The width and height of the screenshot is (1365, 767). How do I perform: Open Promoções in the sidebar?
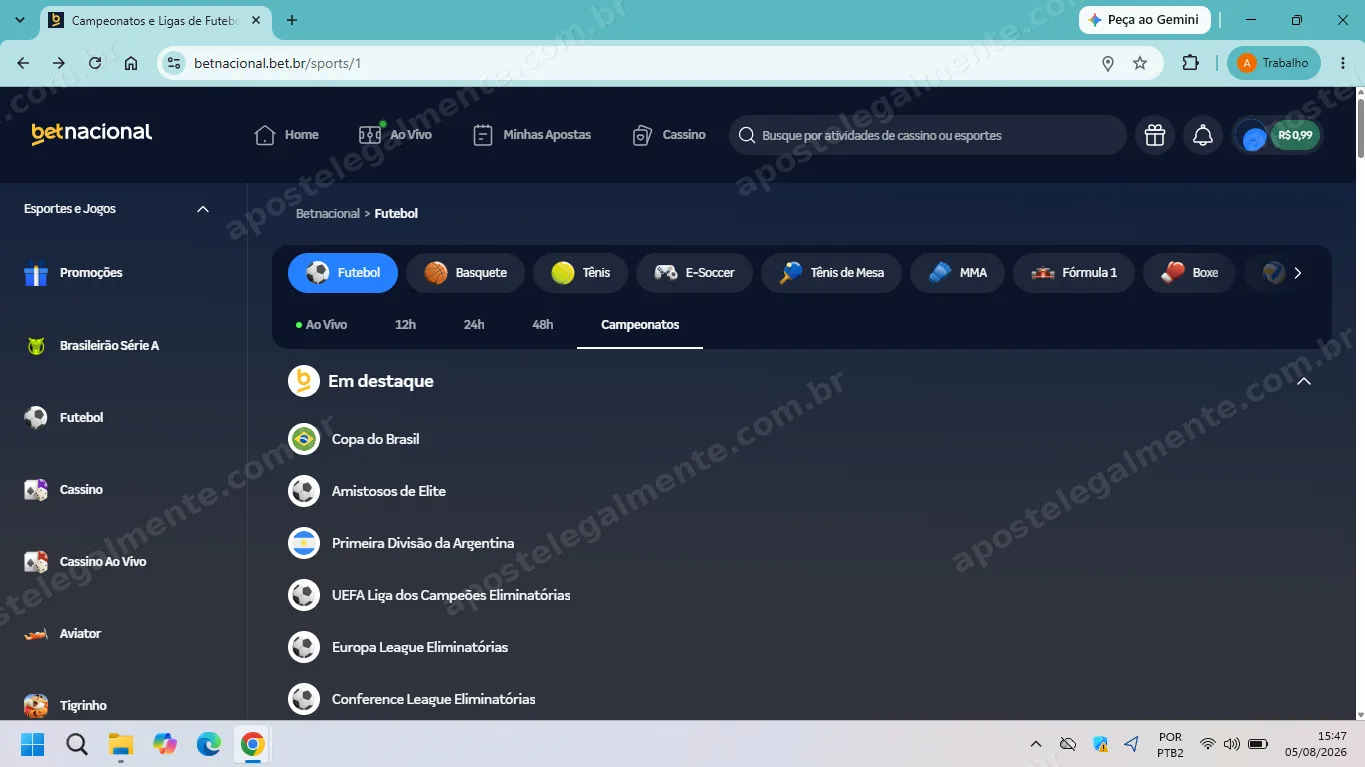pyautogui.click(x=73, y=273)
